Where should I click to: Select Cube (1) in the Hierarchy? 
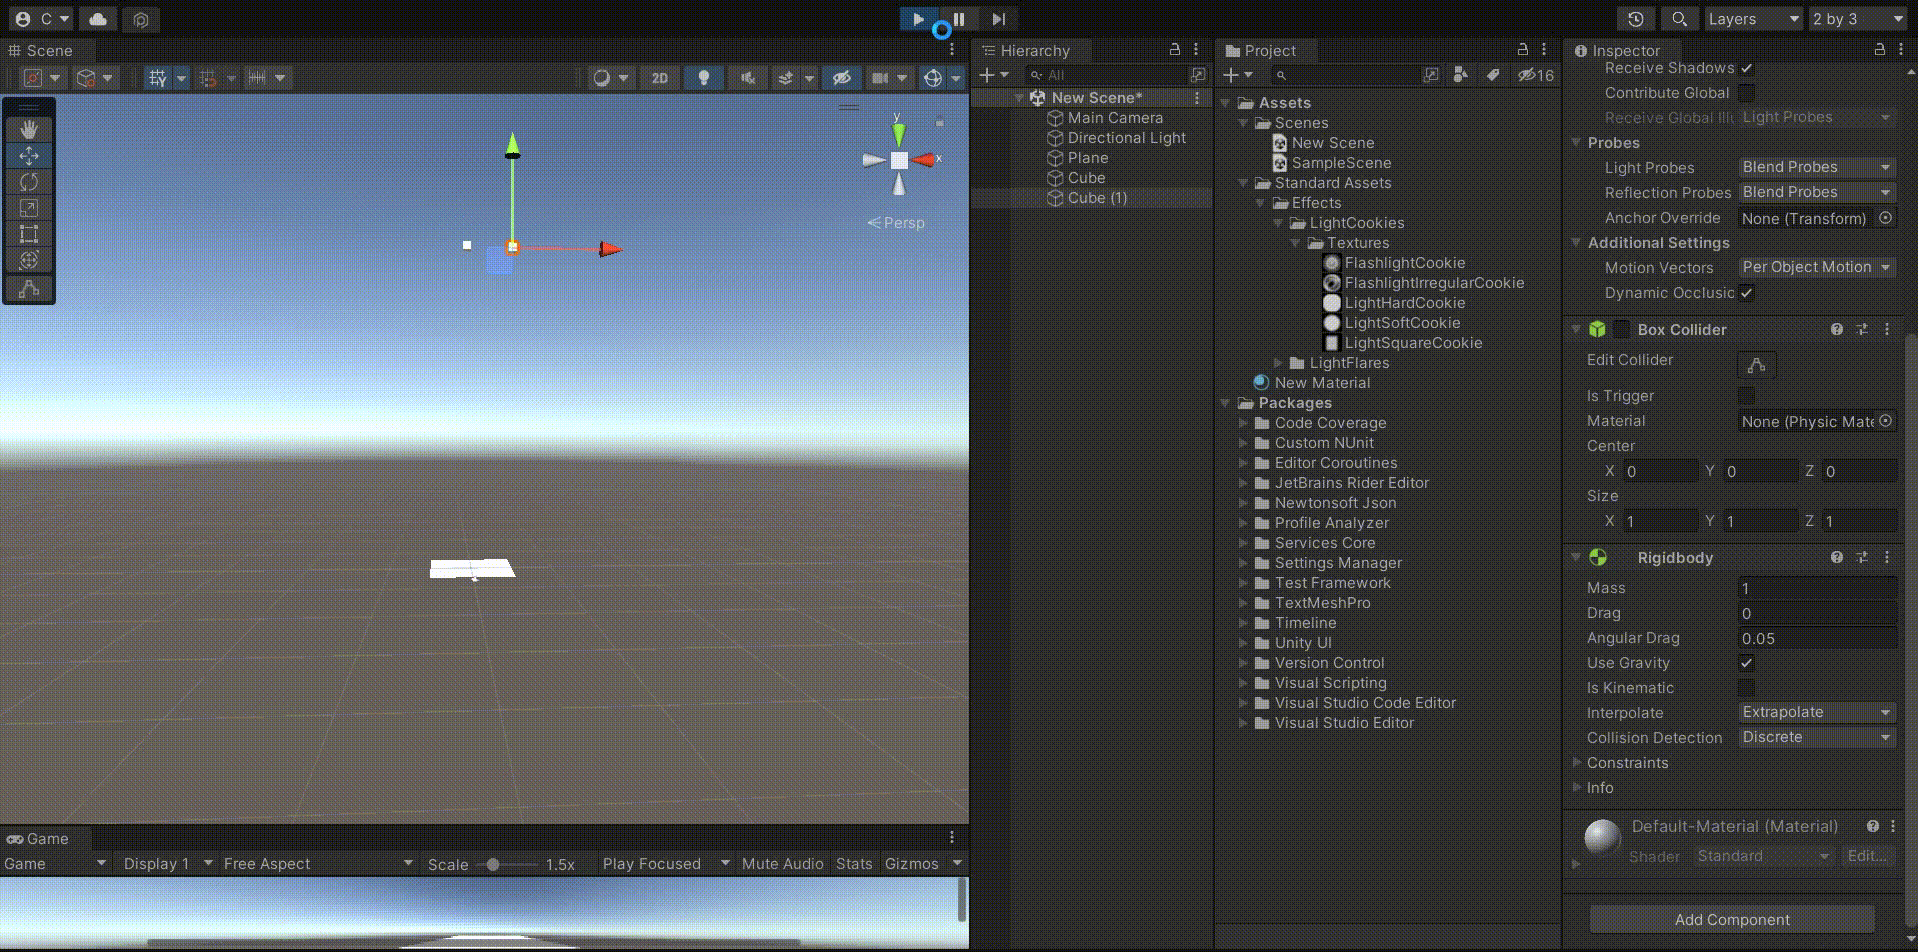(x=1096, y=198)
